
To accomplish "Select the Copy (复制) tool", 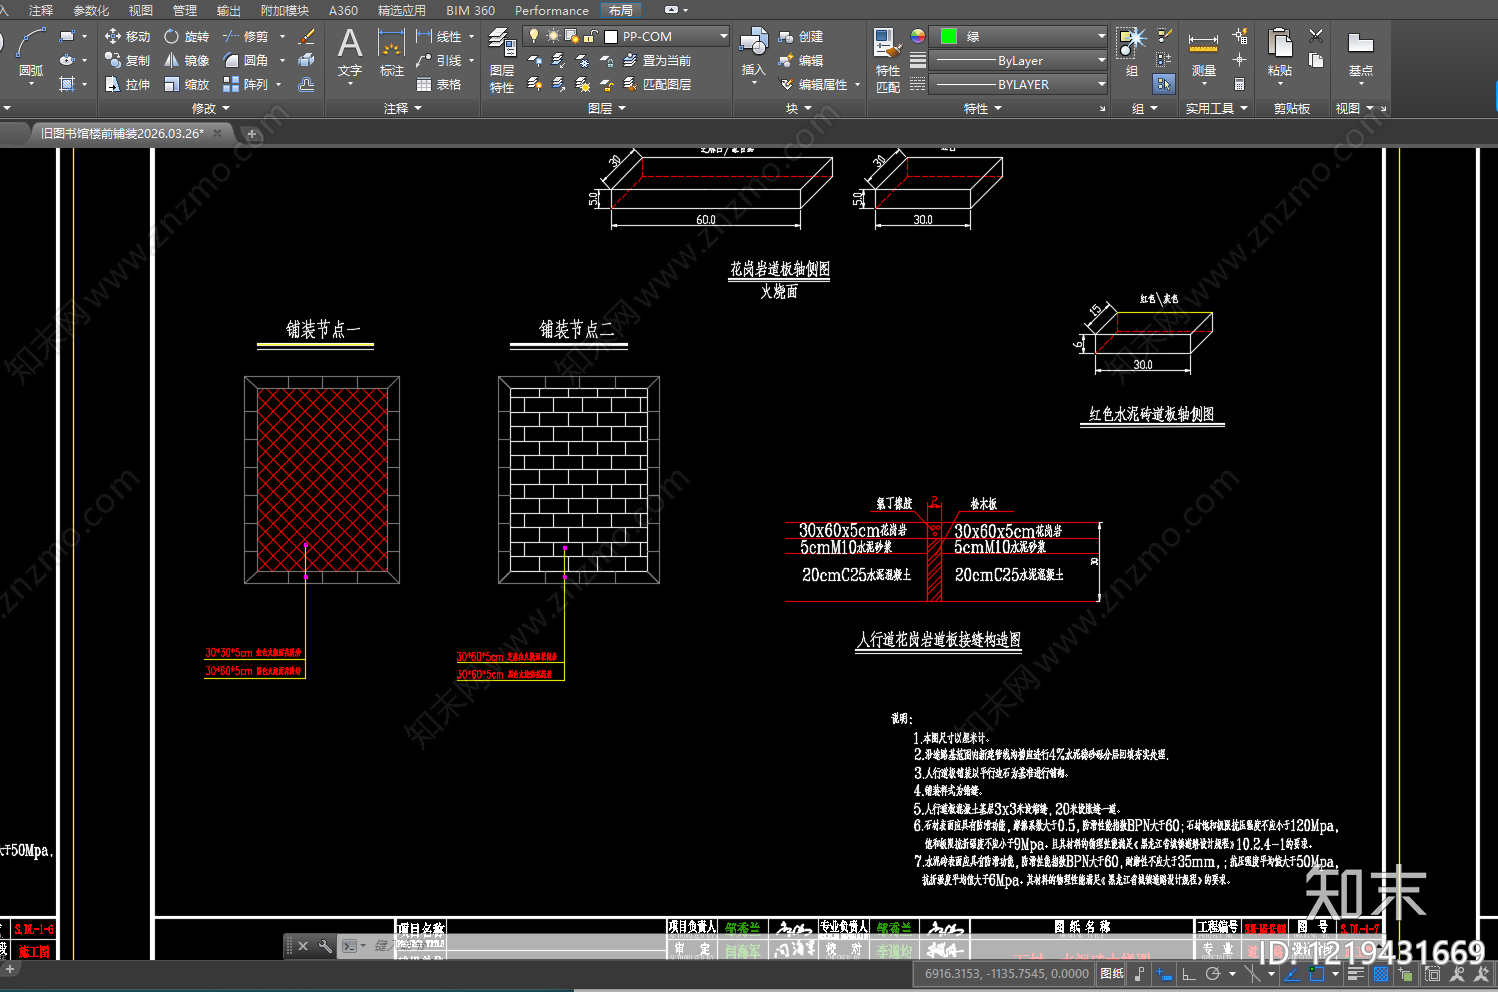I will pos(127,60).
